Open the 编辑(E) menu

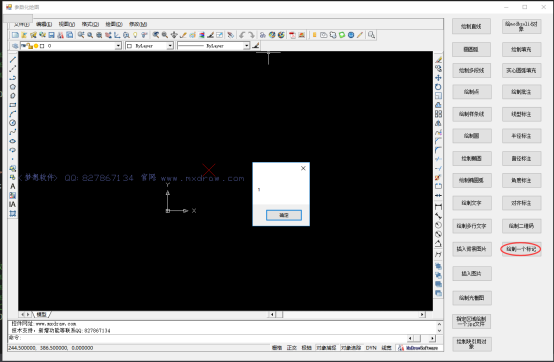pyautogui.click(x=44, y=24)
